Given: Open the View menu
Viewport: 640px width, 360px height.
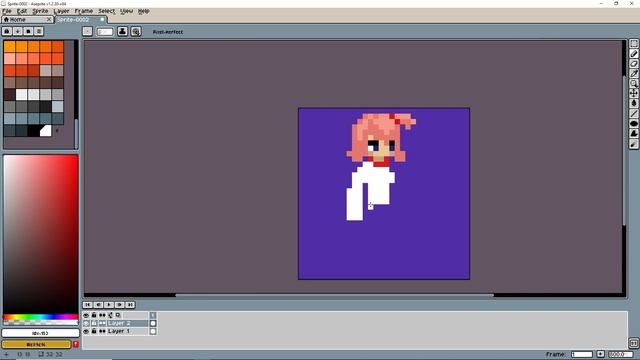Looking at the screenshot, I should pyautogui.click(x=127, y=11).
